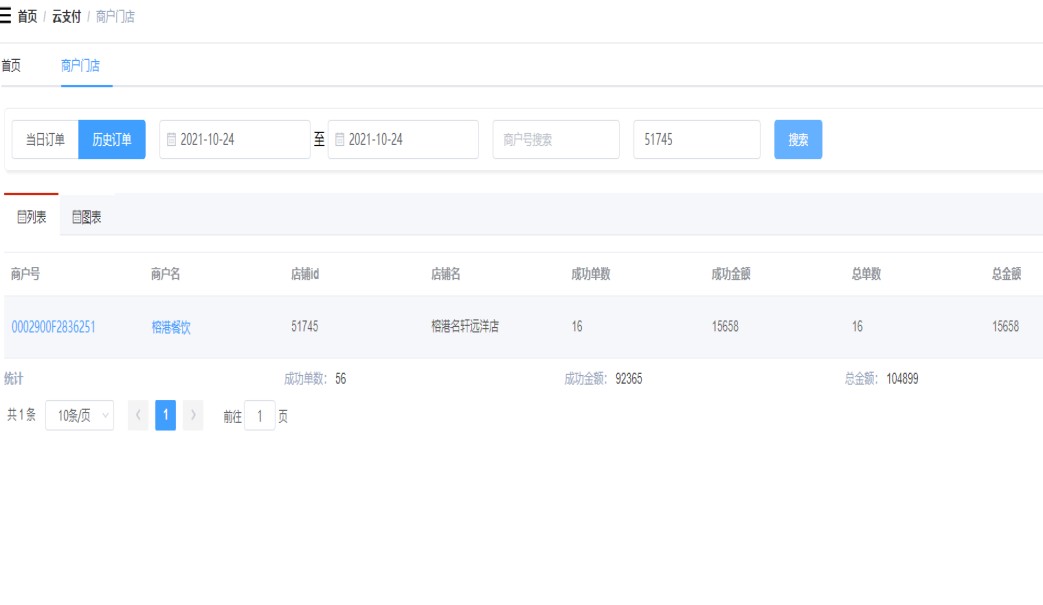The image size is (1043, 605).
Task: Switch to 首页 tab
Action: coord(11,66)
